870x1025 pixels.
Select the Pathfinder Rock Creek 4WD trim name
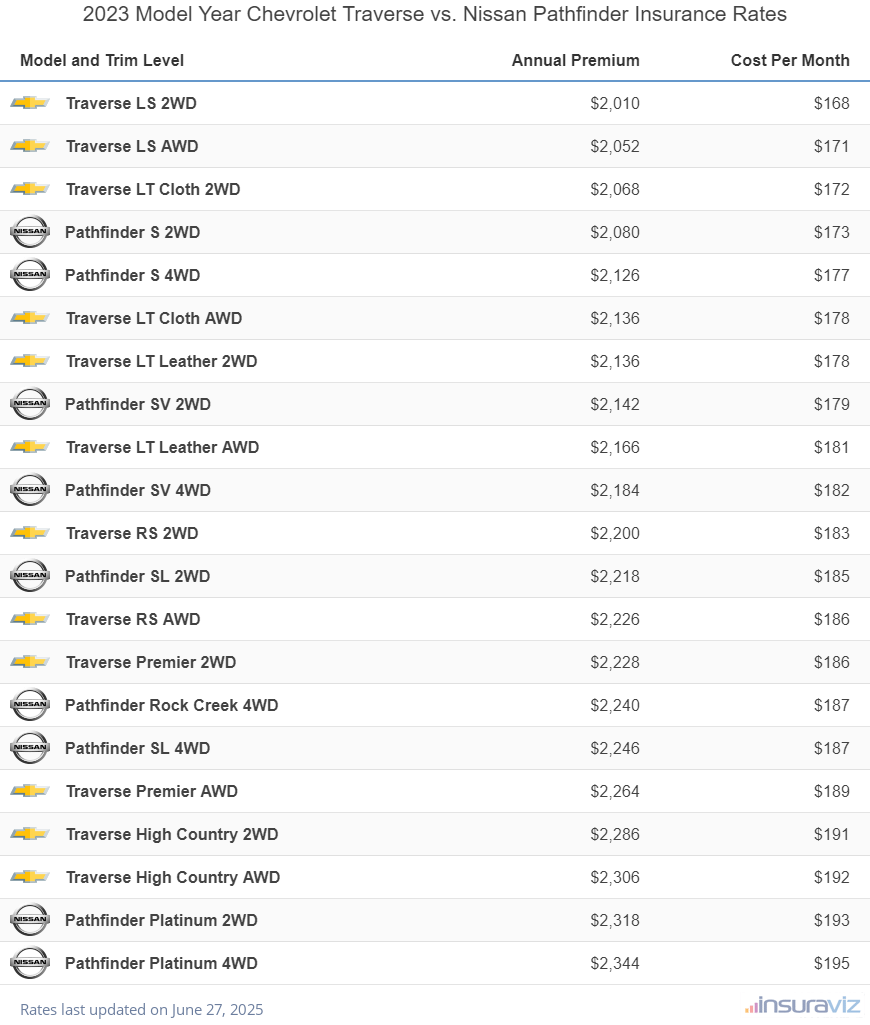(172, 705)
